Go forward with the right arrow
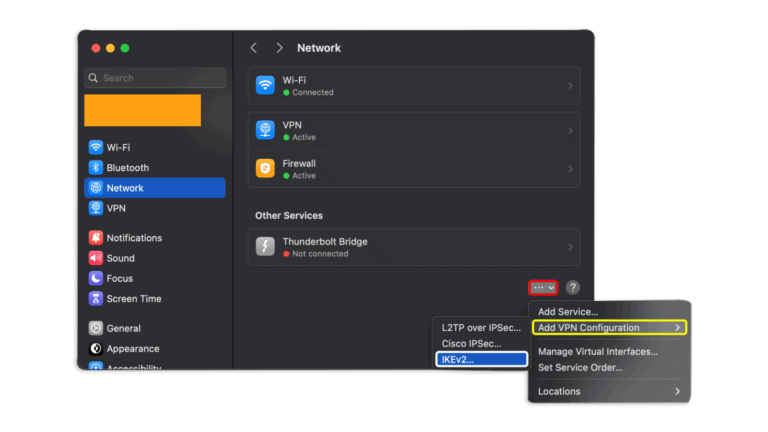768x432 pixels. click(279, 48)
